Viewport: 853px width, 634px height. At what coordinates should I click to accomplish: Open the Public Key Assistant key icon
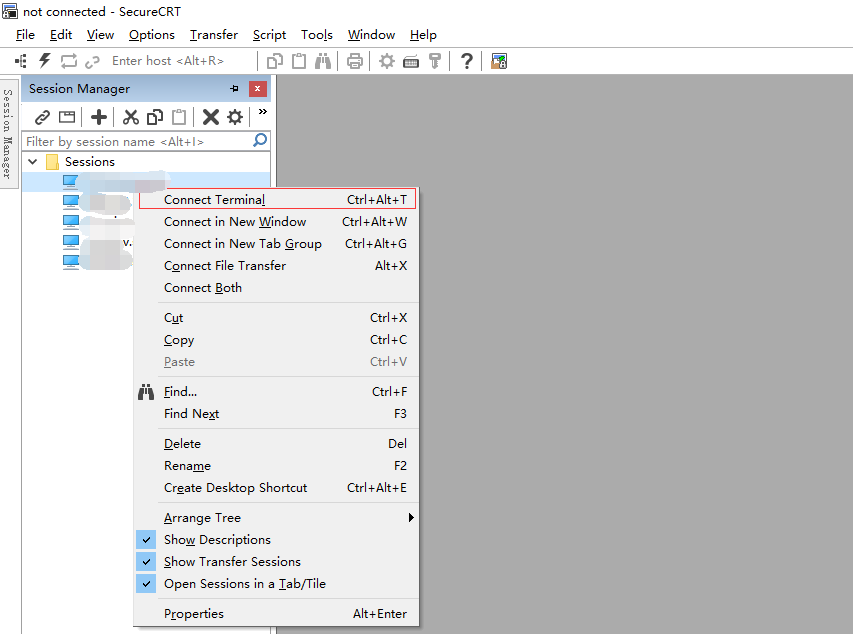435,61
